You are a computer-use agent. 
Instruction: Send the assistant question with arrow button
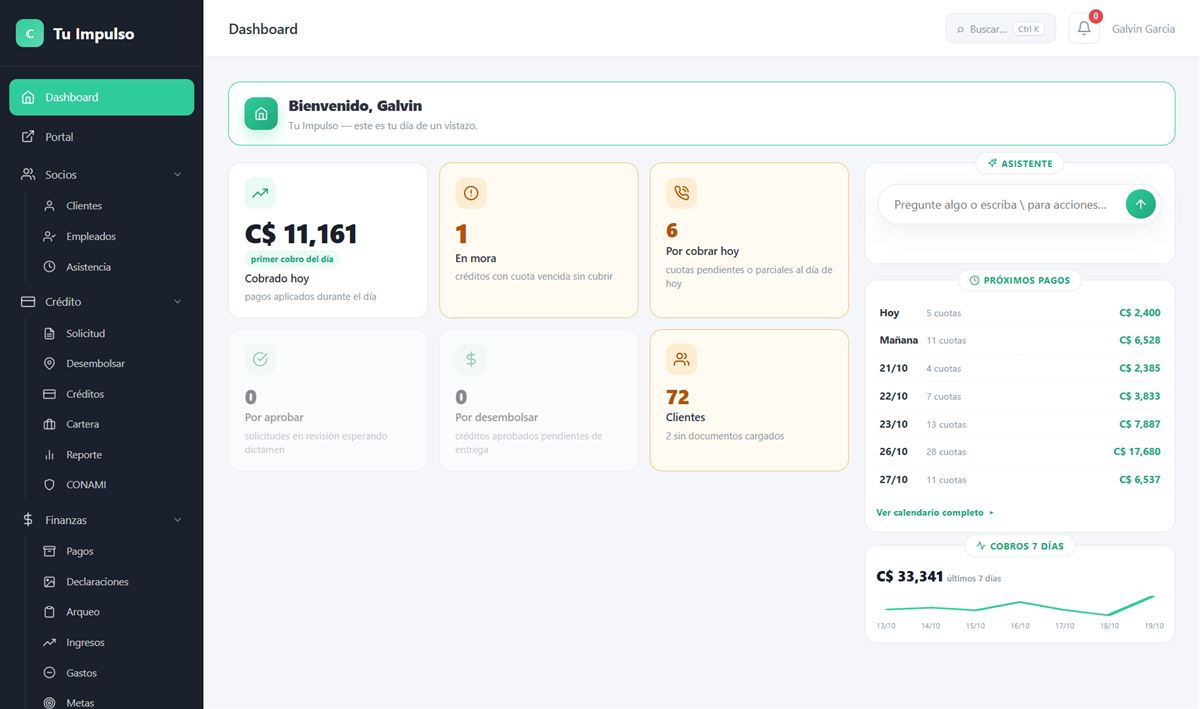point(1141,205)
